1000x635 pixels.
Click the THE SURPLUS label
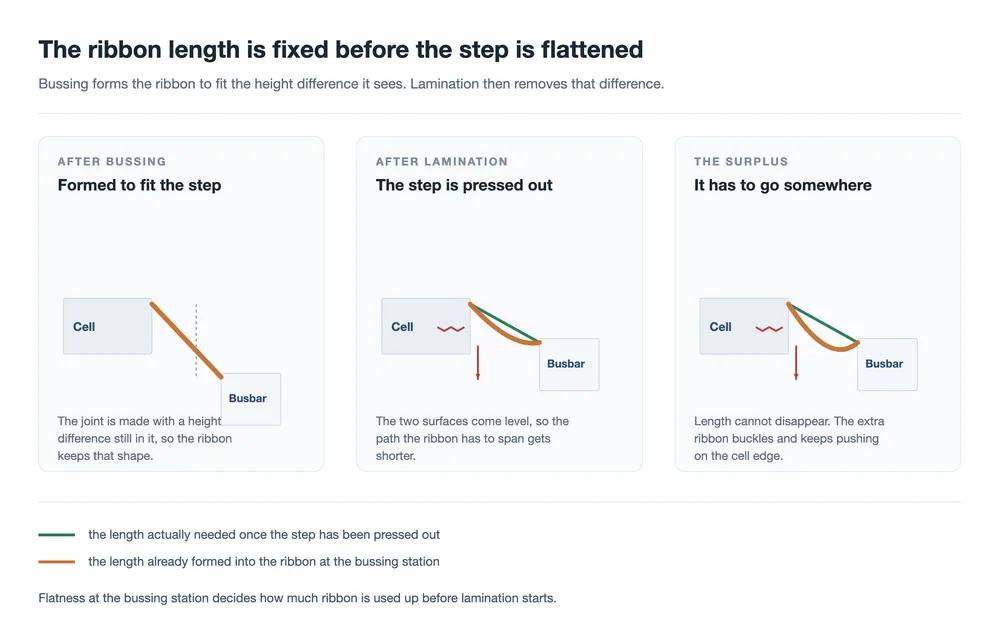tap(741, 161)
